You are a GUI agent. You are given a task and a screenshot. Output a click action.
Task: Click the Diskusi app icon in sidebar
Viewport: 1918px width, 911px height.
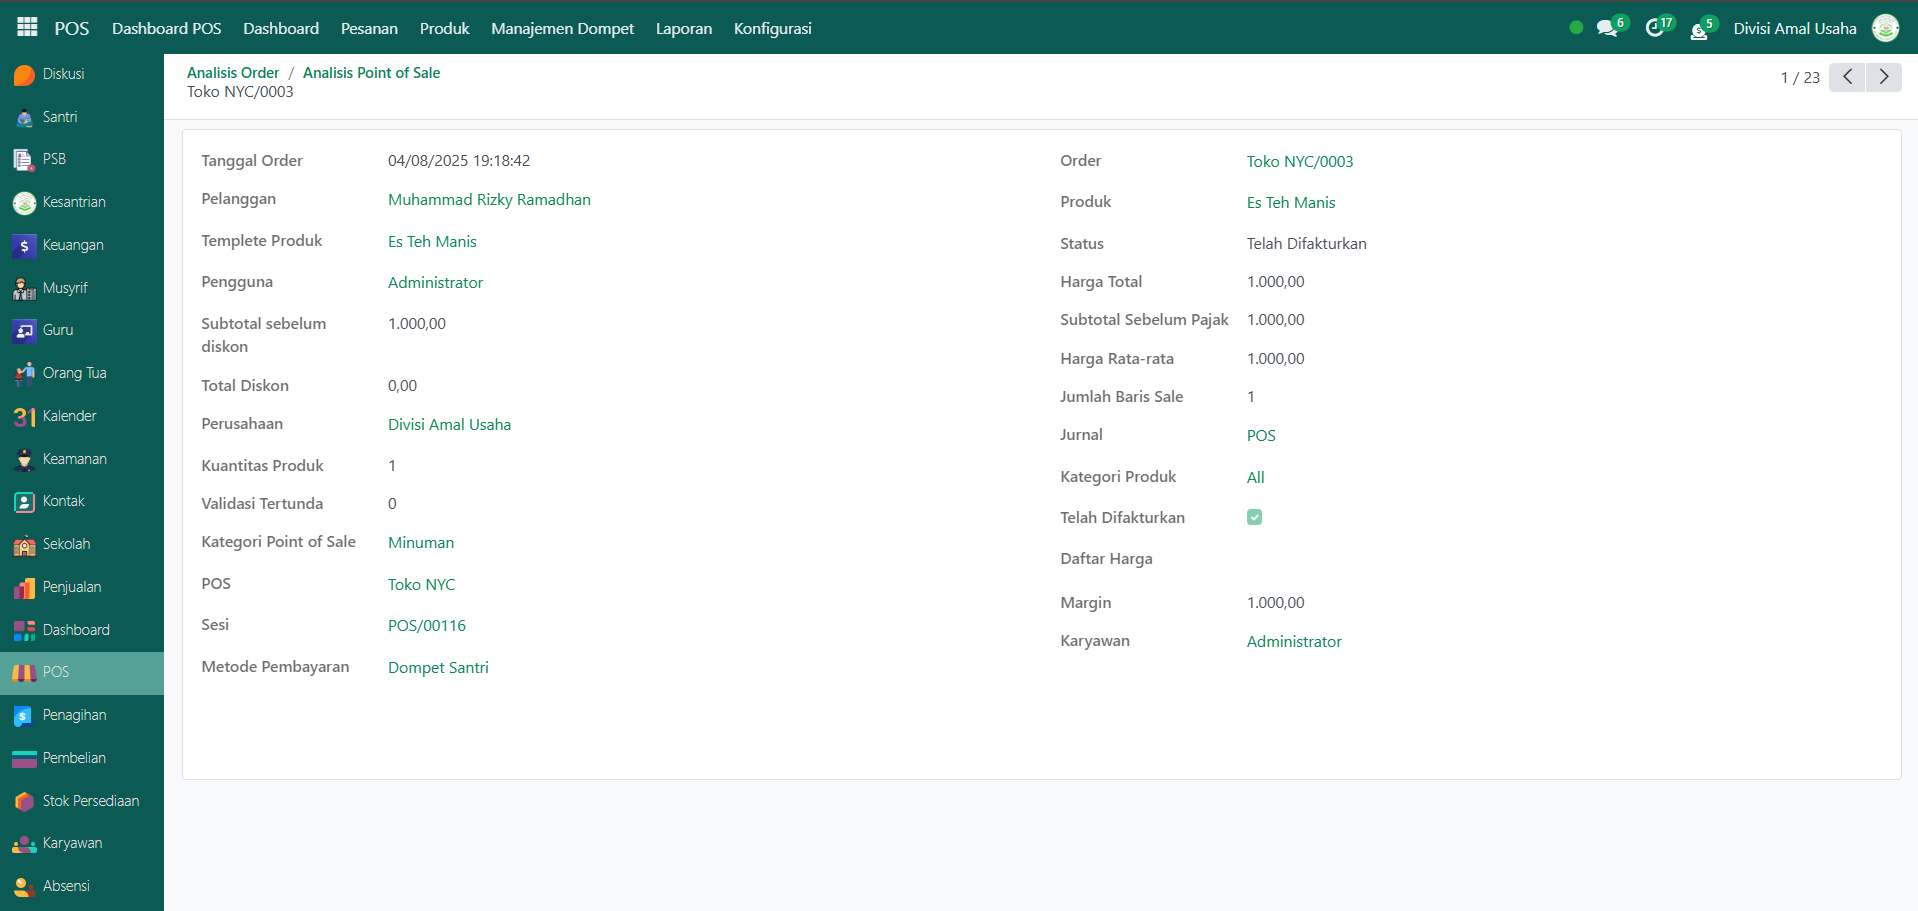24,75
